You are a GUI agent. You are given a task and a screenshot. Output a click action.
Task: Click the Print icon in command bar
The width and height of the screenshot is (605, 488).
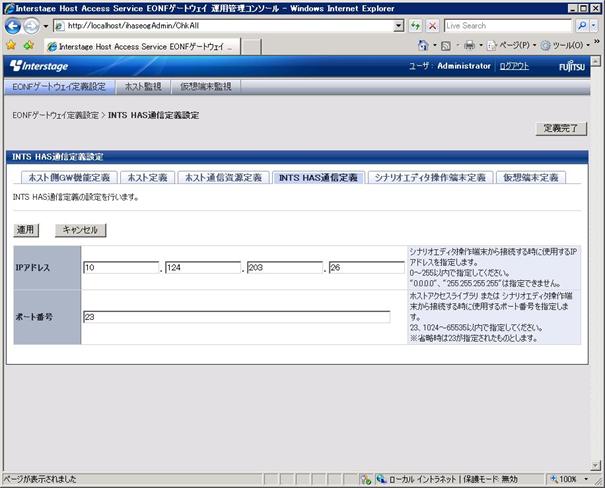pos(470,46)
